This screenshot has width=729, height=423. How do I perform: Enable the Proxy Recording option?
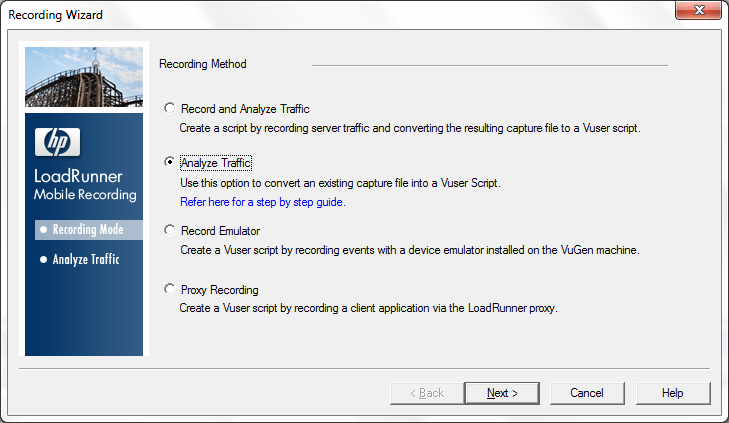[x=171, y=289]
